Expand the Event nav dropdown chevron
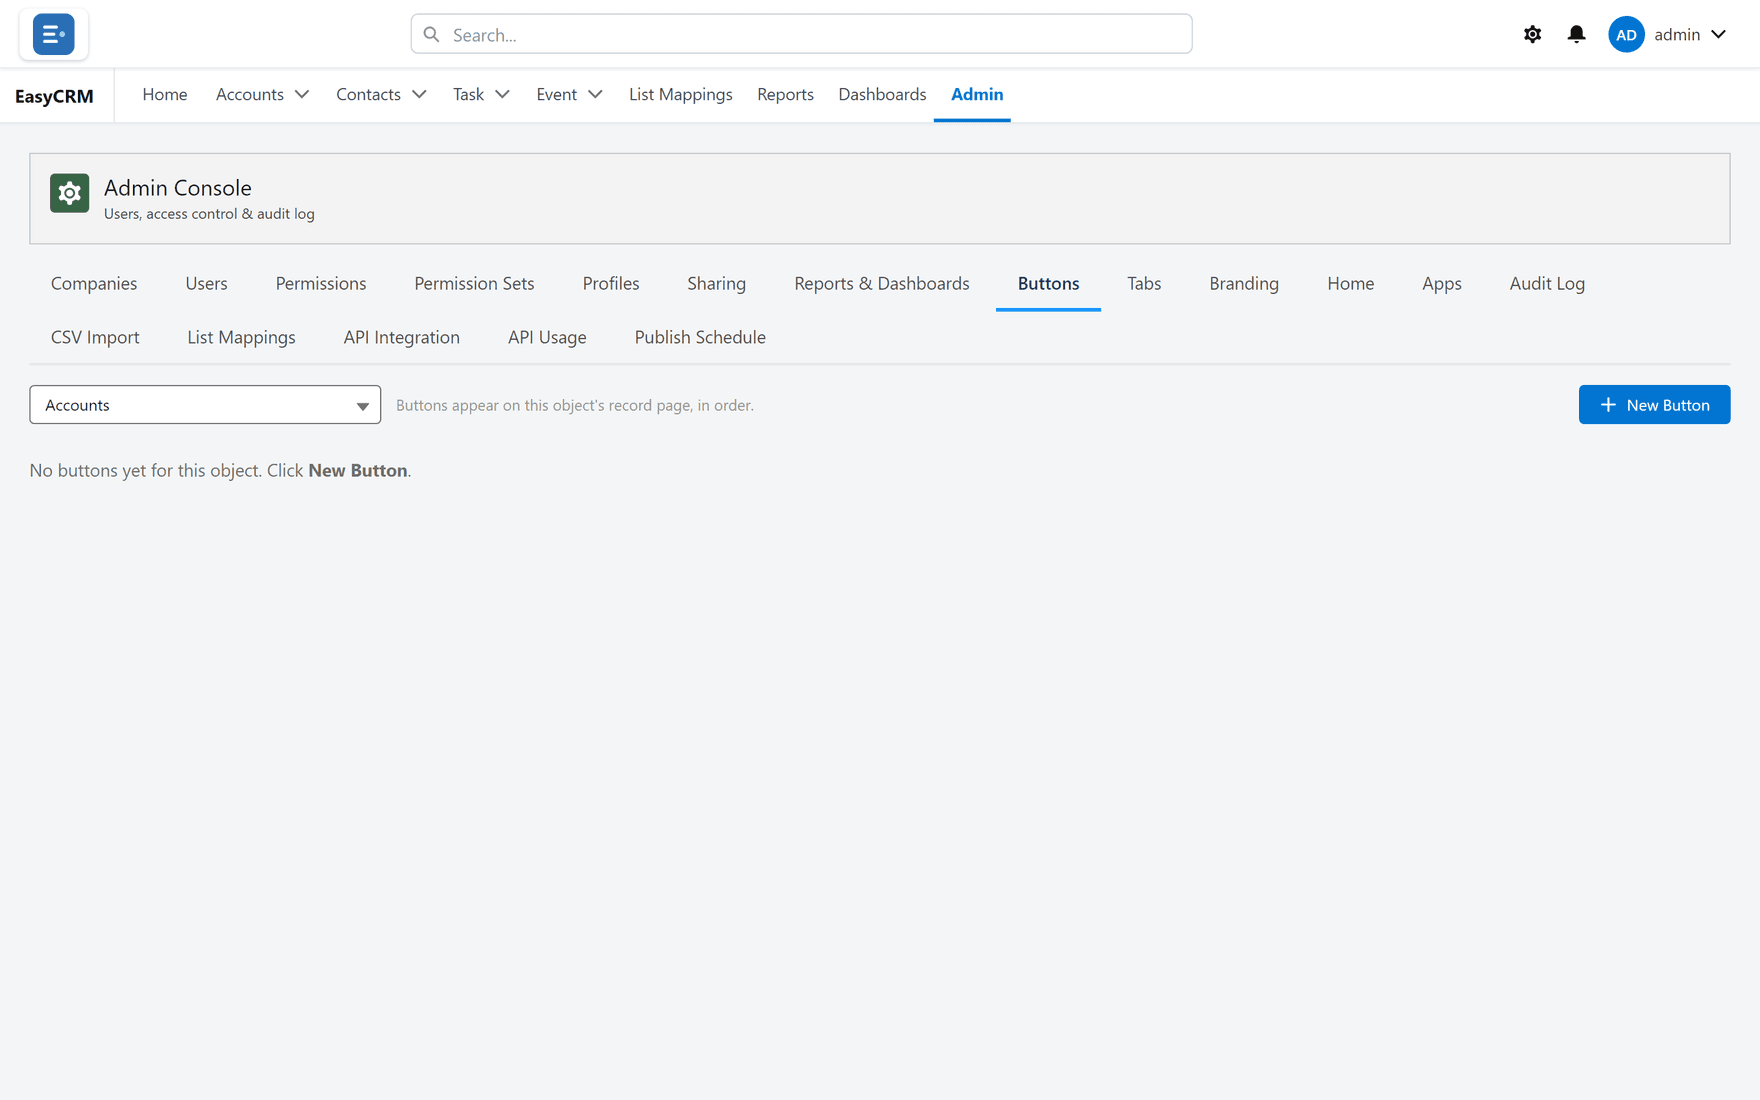The image size is (1760, 1100). 595,94
